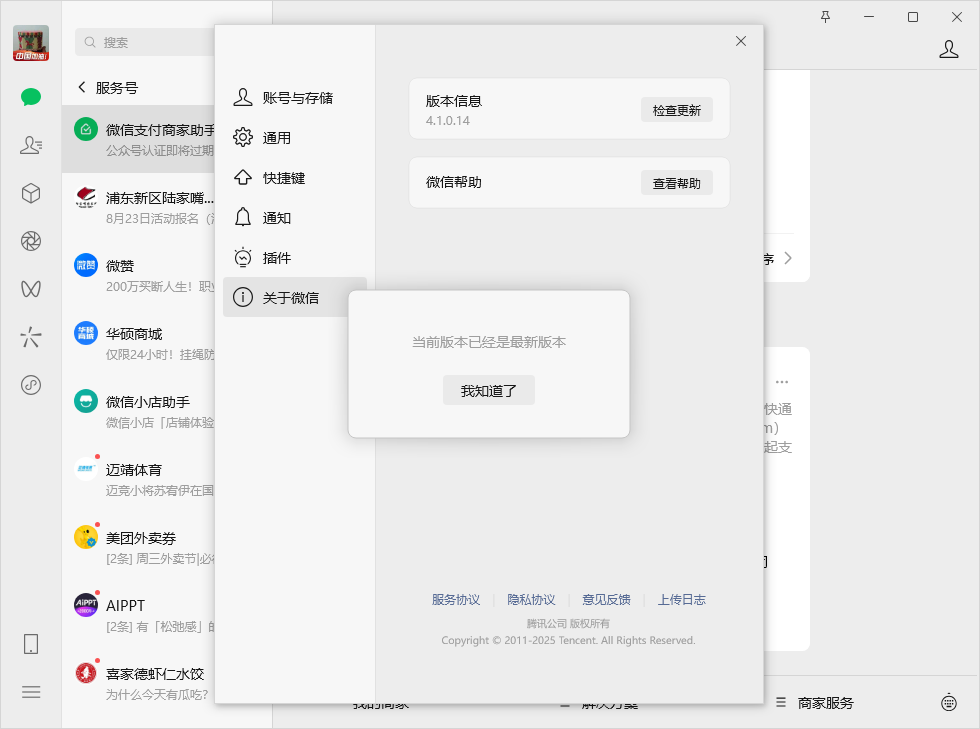This screenshot has height=729, width=980.
Task: Select 账号与存储 settings tab
Action: click(x=295, y=98)
